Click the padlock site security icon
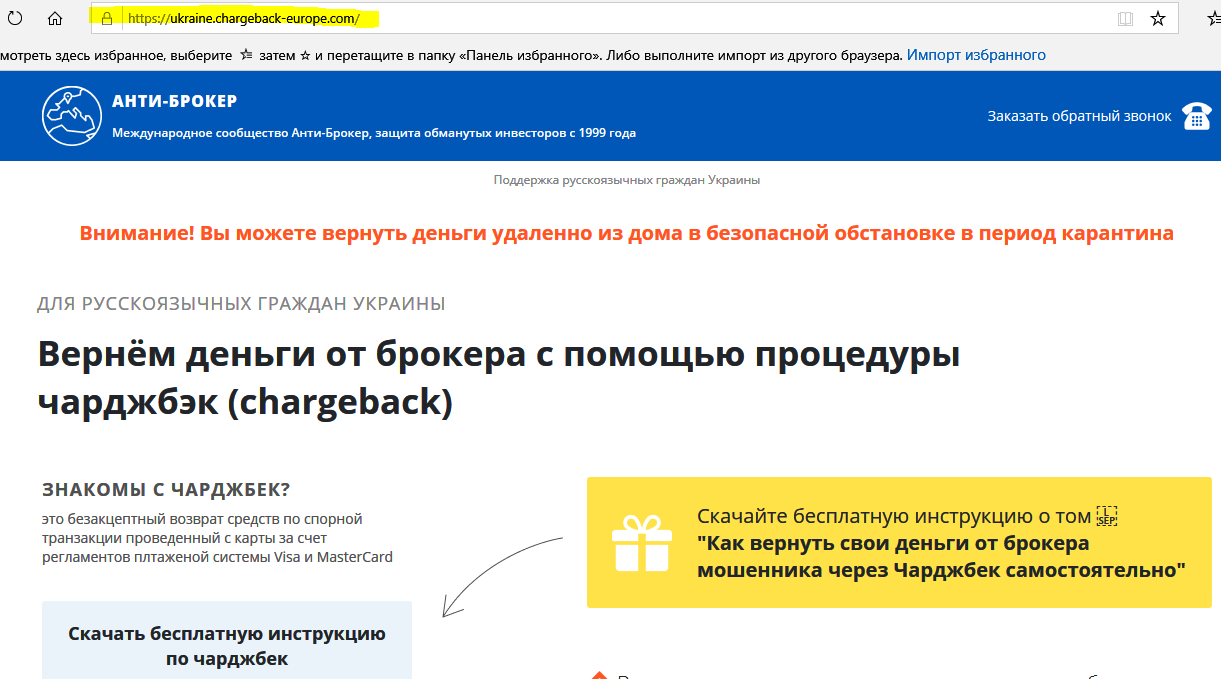The image size is (1221, 679). (x=107, y=18)
